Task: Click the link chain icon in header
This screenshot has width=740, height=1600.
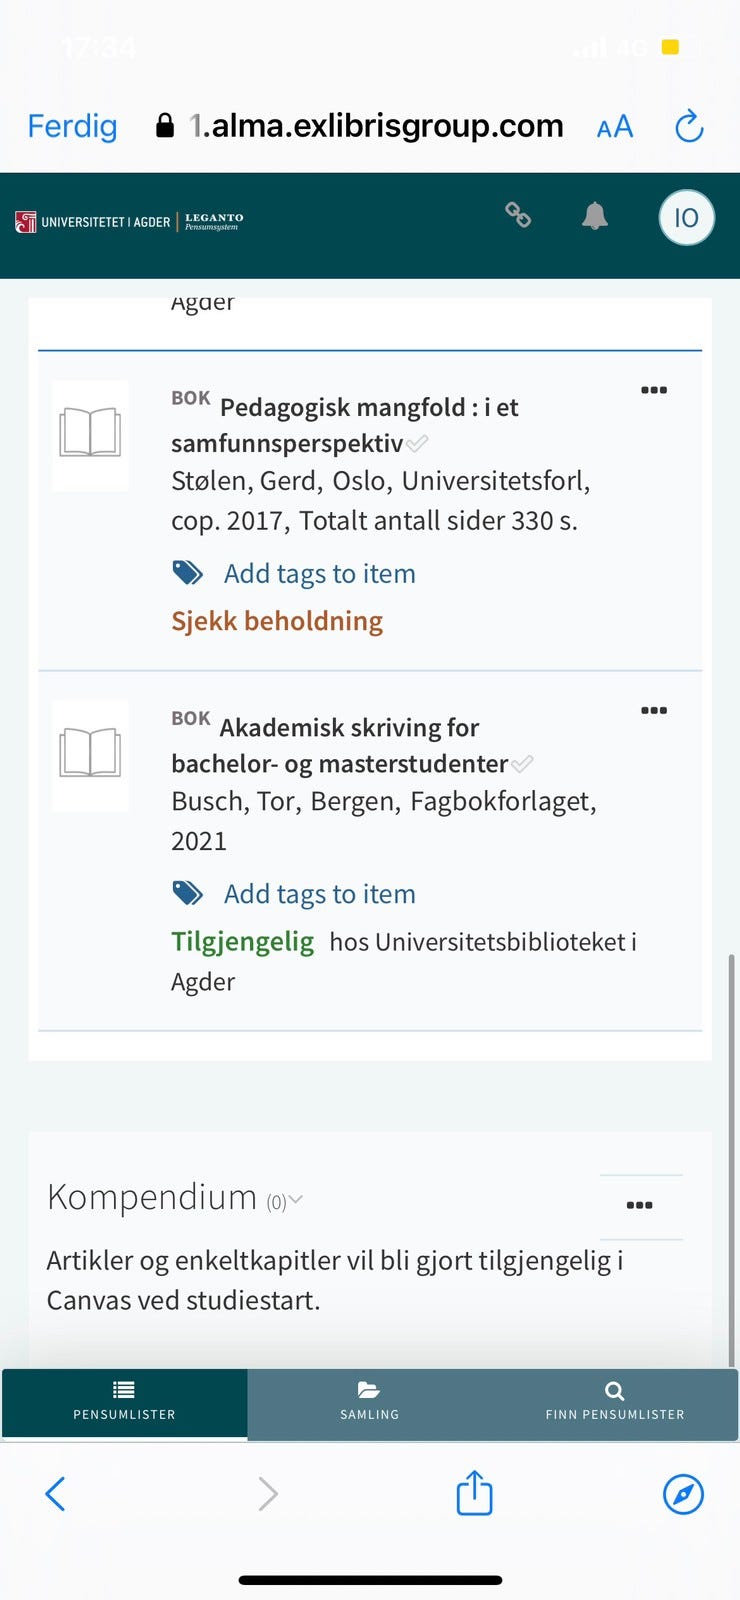Action: [517, 215]
